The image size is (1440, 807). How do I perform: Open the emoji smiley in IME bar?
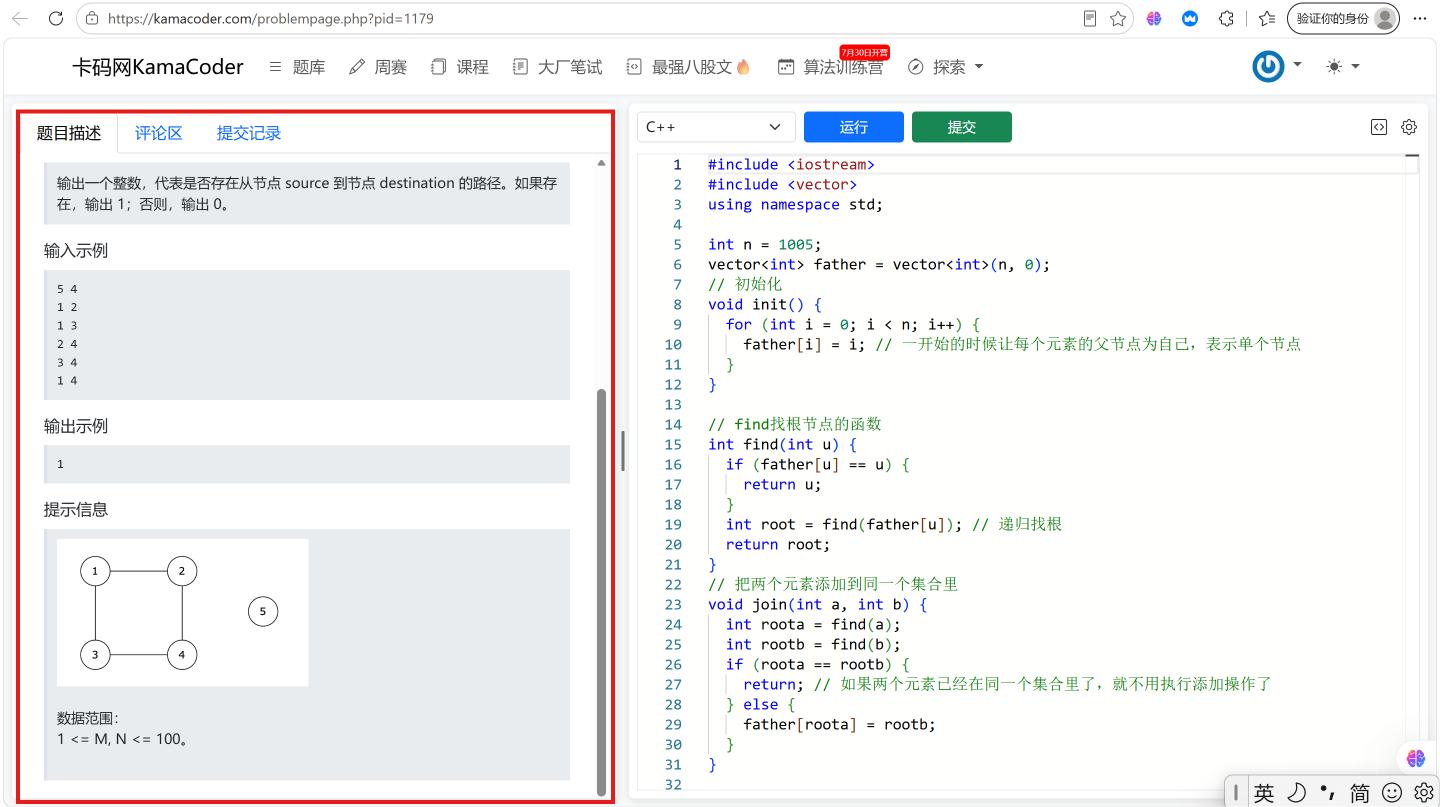[x=1392, y=793]
